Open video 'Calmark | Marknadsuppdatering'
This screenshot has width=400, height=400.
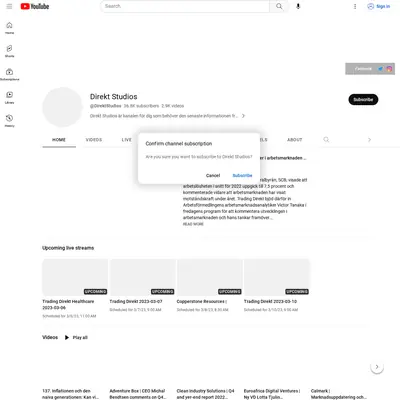(x=338, y=394)
